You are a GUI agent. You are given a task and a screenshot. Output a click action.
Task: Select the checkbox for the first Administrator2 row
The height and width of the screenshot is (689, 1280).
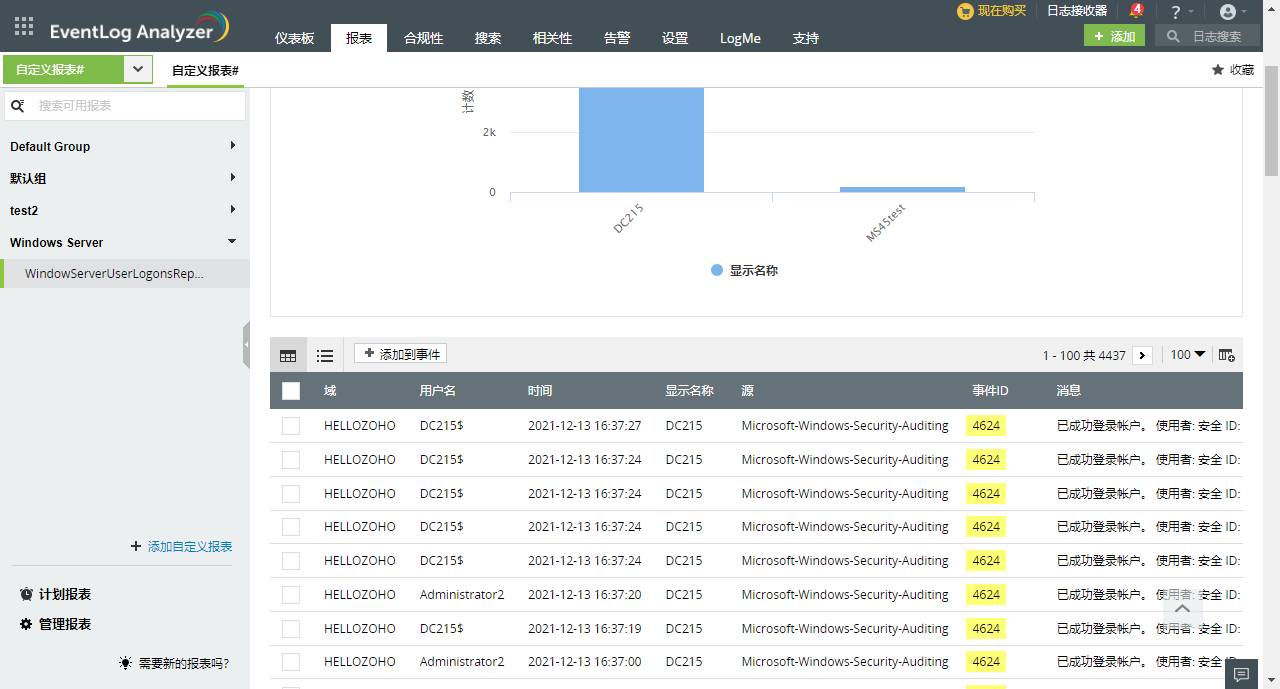click(291, 595)
